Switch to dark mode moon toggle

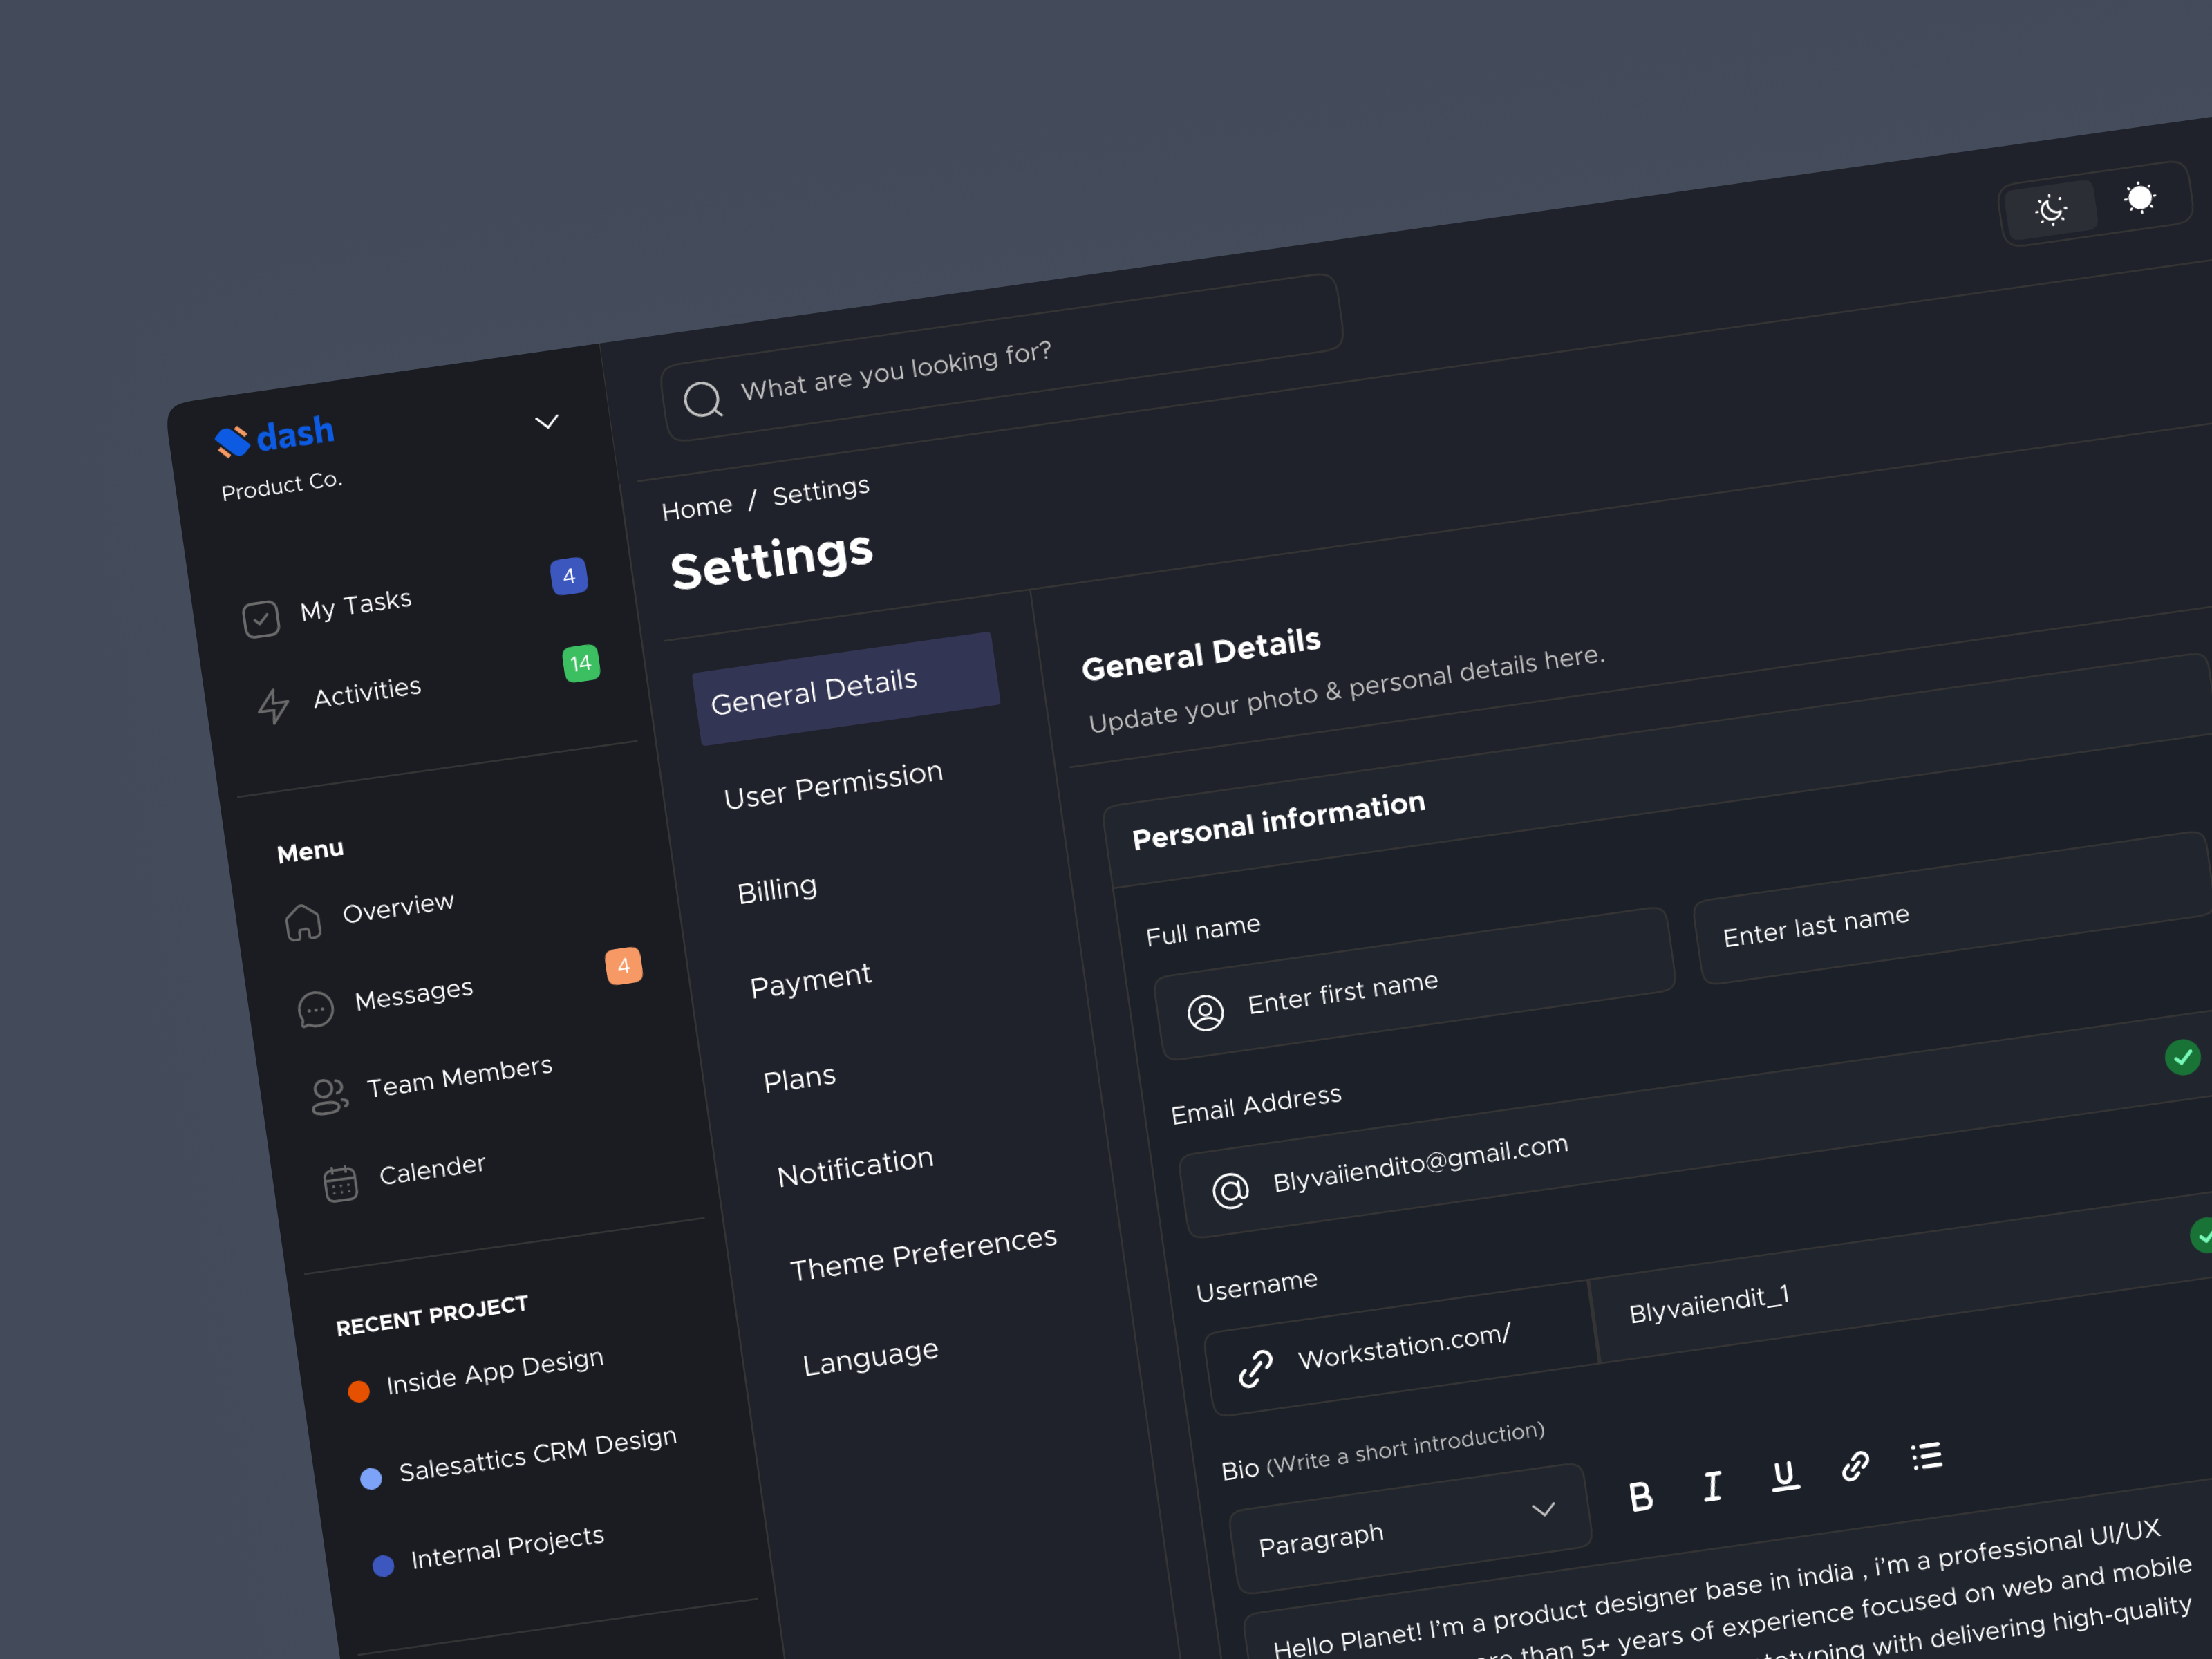[2050, 209]
